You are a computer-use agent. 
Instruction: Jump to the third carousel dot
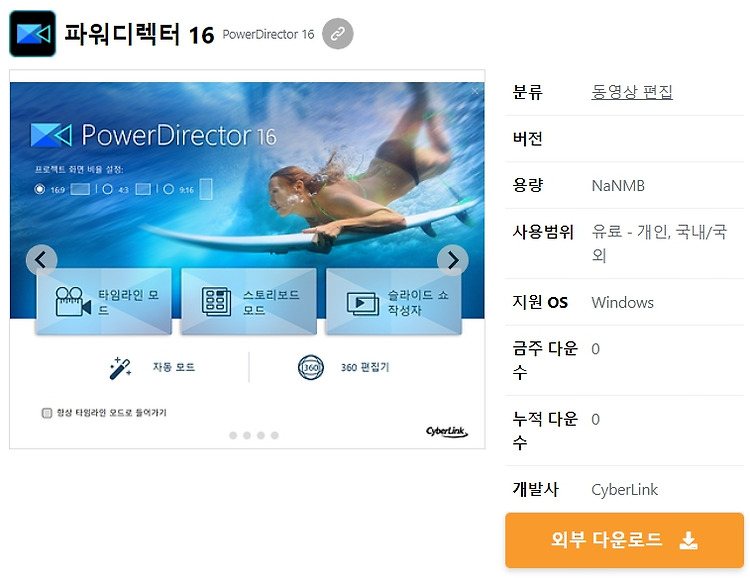[x=261, y=435]
